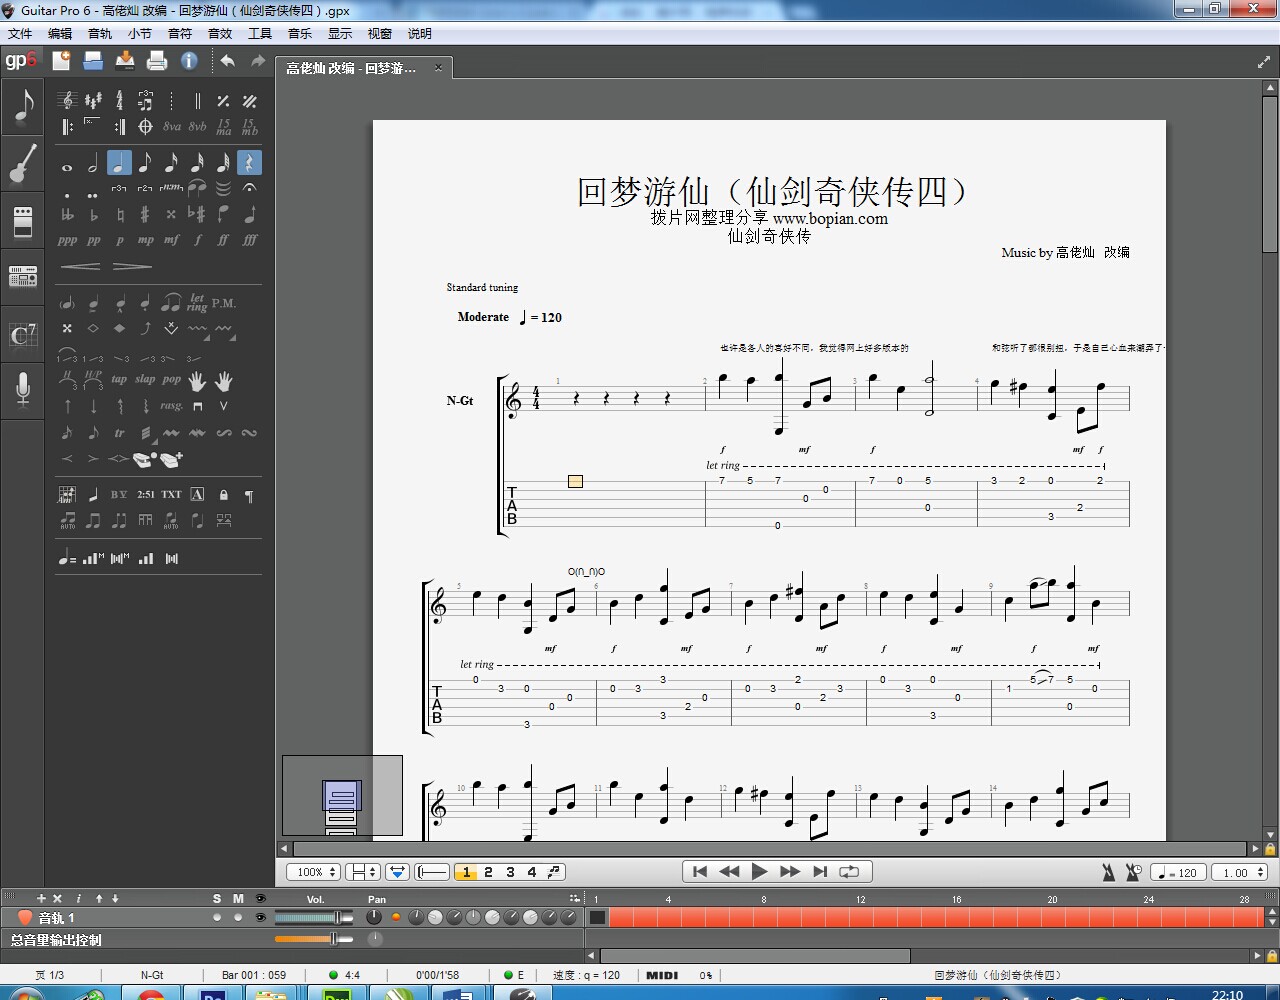The width and height of the screenshot is (1280, 1000).
Task: Open the mastering rack panel
Action: pos(23,276)
